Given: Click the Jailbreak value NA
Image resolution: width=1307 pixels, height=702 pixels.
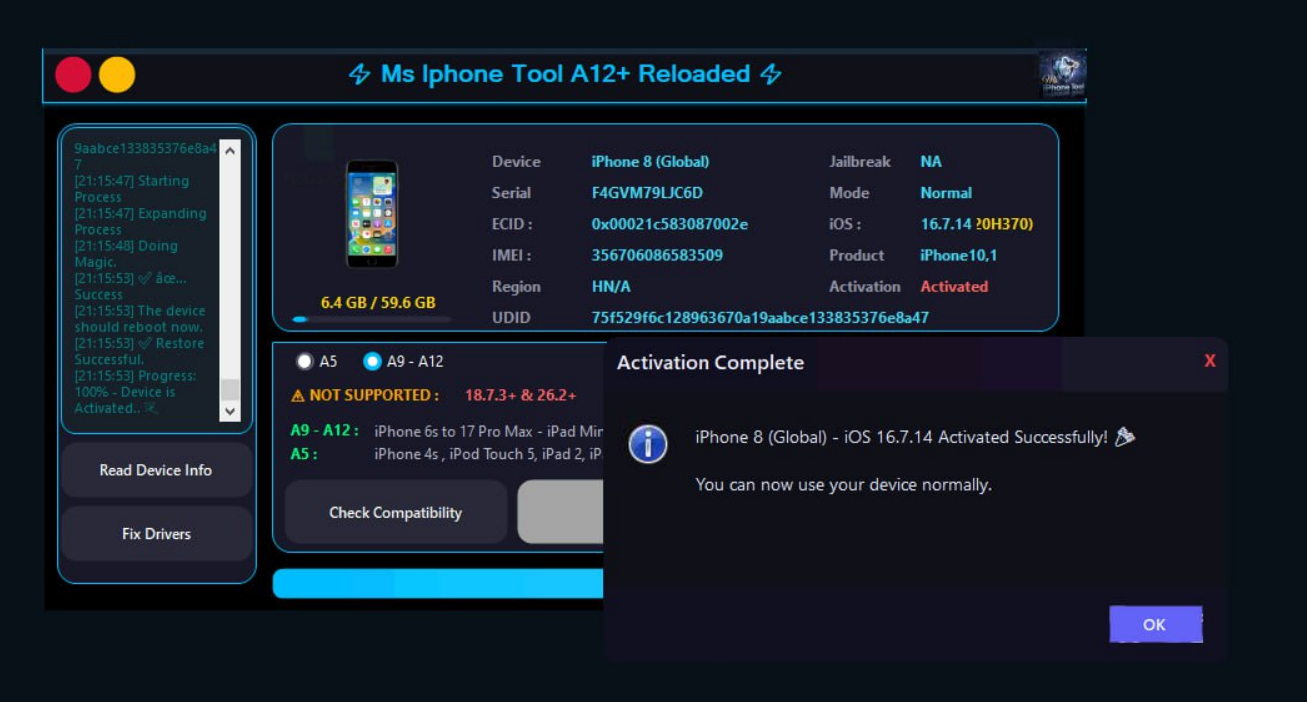Looking at the screenshot, I should tap(931, 162).
